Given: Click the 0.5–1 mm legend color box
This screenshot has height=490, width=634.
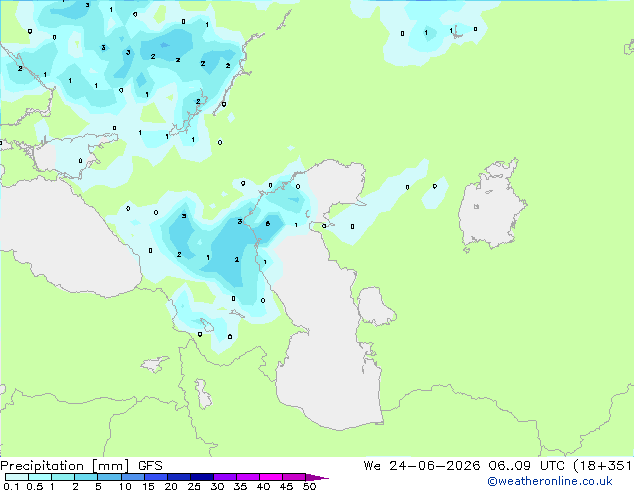Looking at the screenshot, I should click(x=40, y=477).
